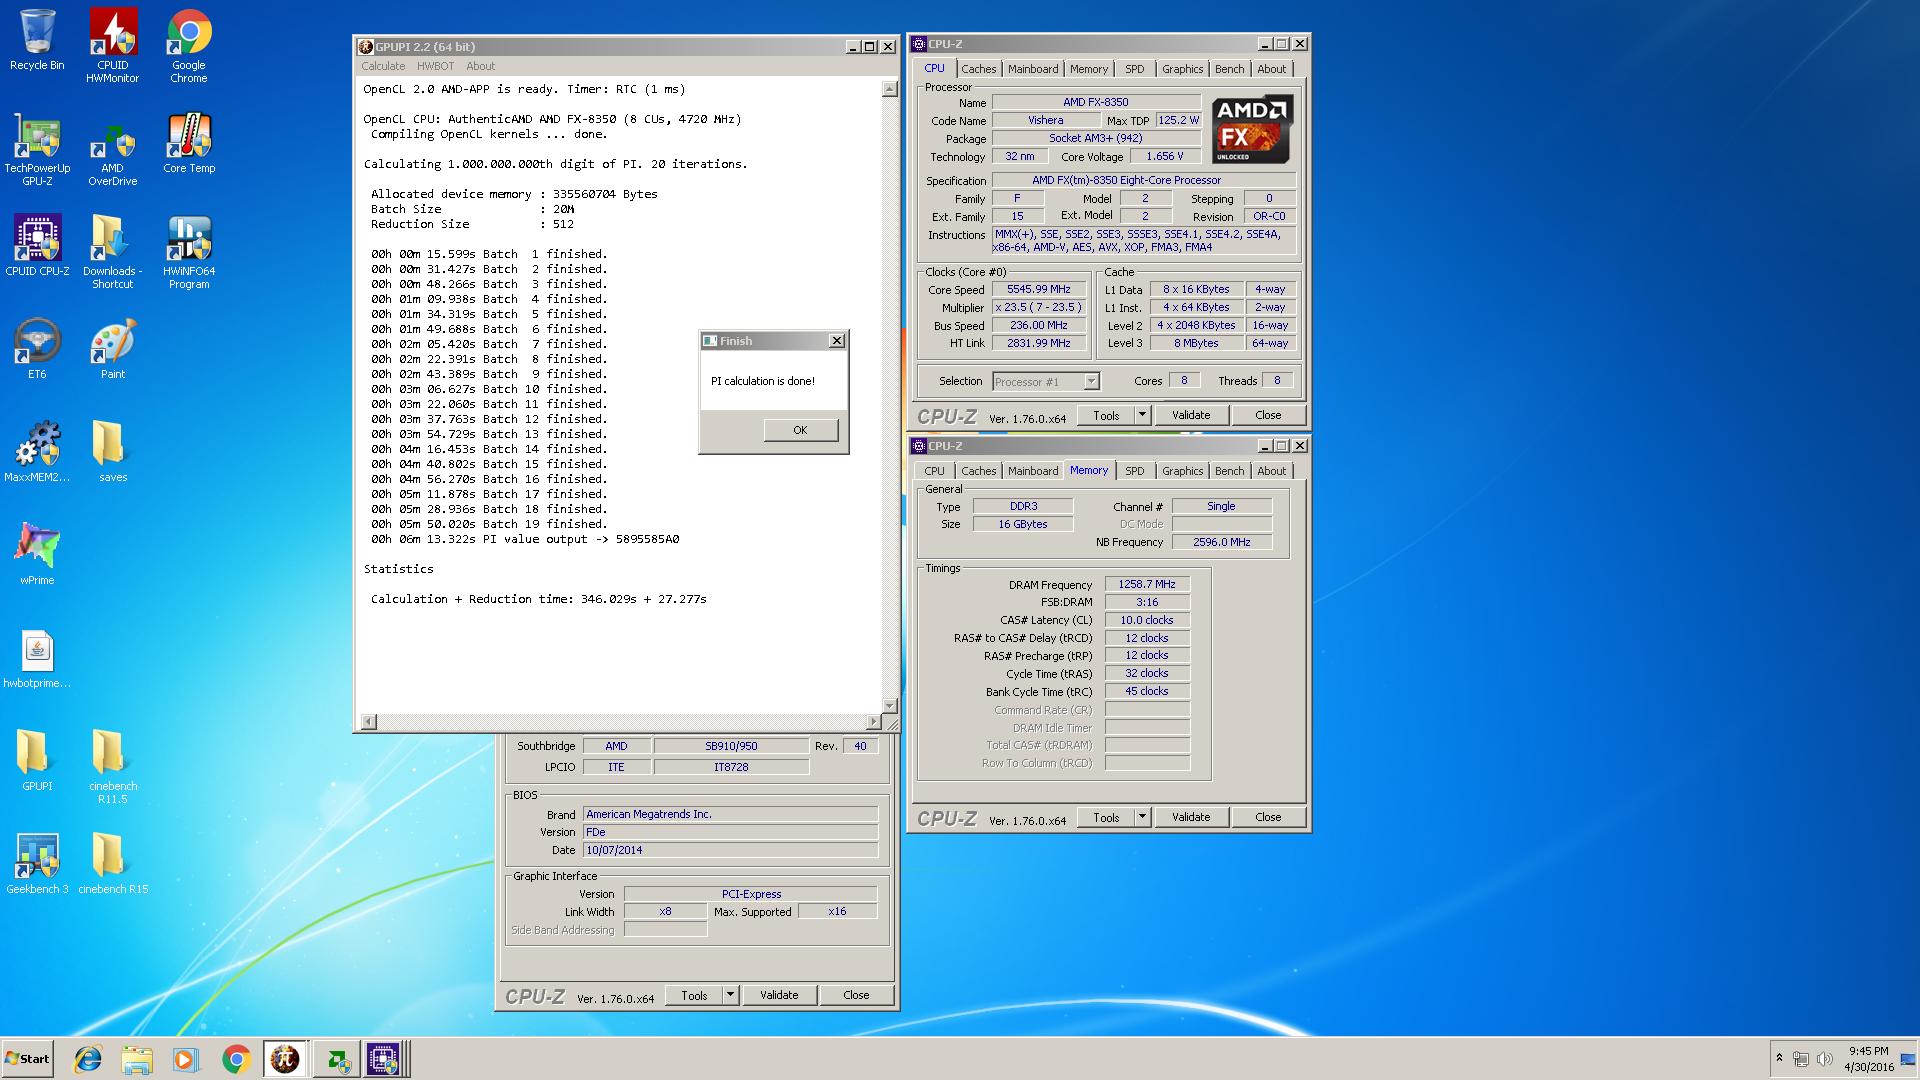Screen dimensions: 1920x1080
Task: Click GPUPI horizontal scrollbar left arrow
Action: click(368, 722)
